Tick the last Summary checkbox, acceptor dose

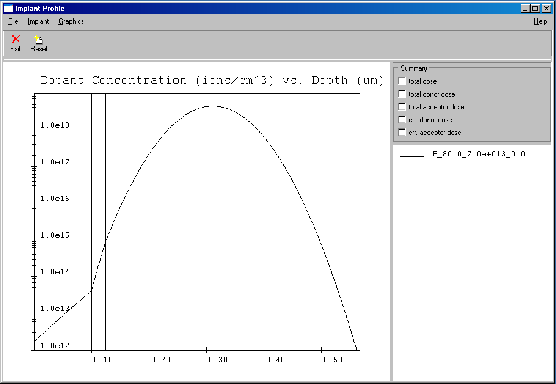(402, 132)
